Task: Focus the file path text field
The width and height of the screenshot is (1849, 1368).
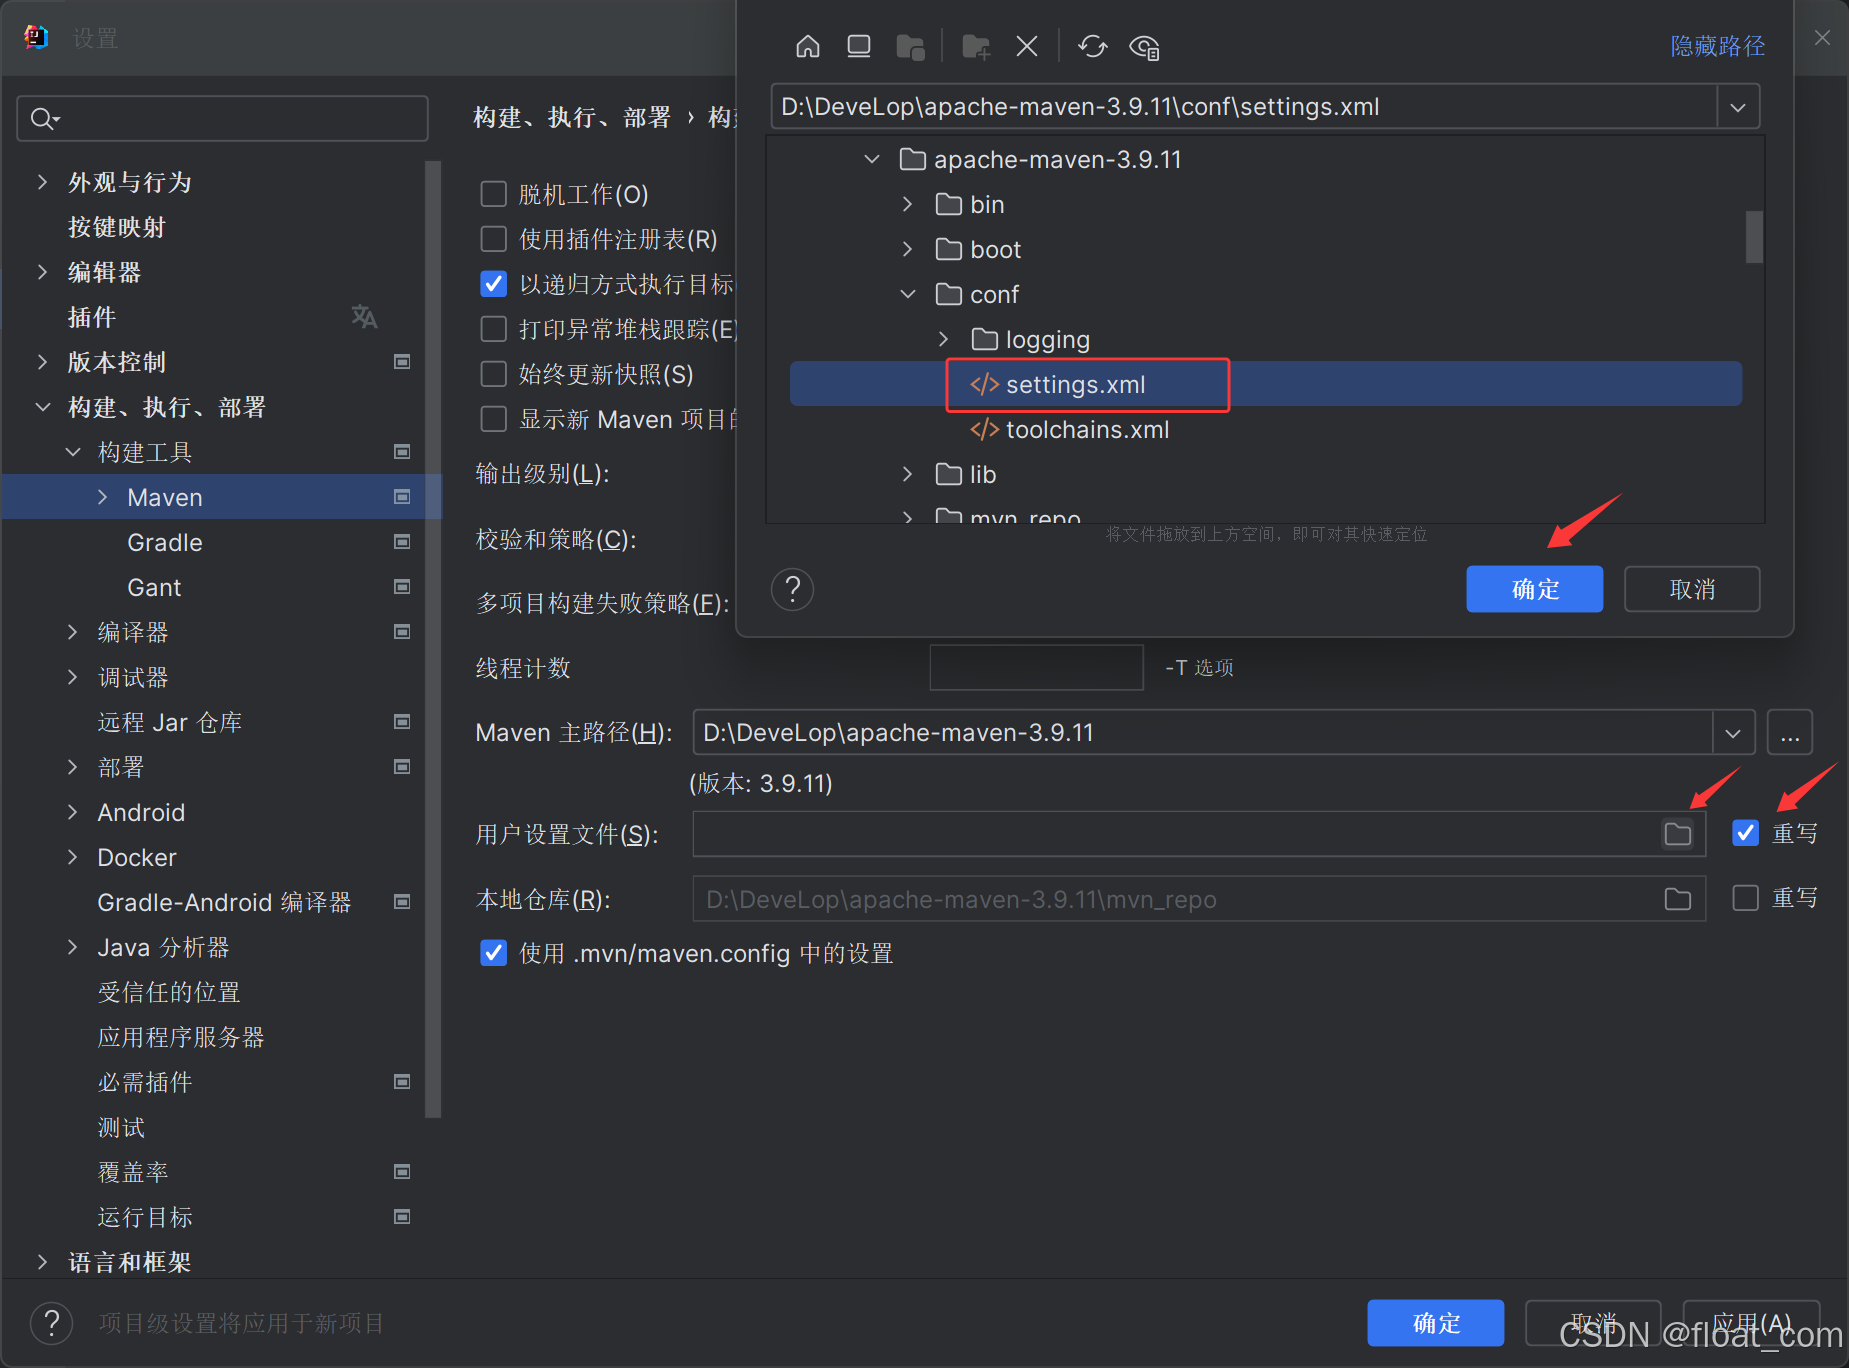Action: (1244, 107)
